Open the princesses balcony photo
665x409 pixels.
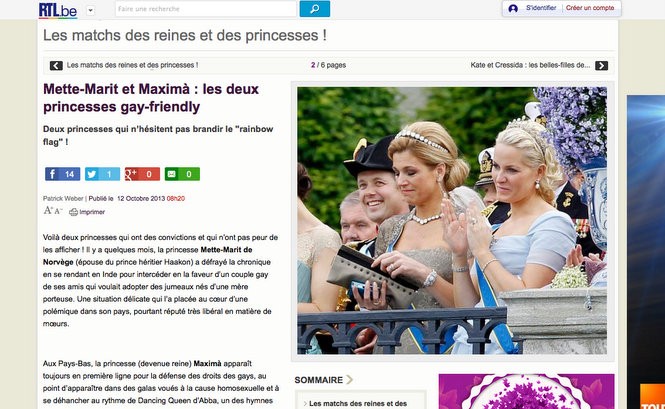click(452, 221)
